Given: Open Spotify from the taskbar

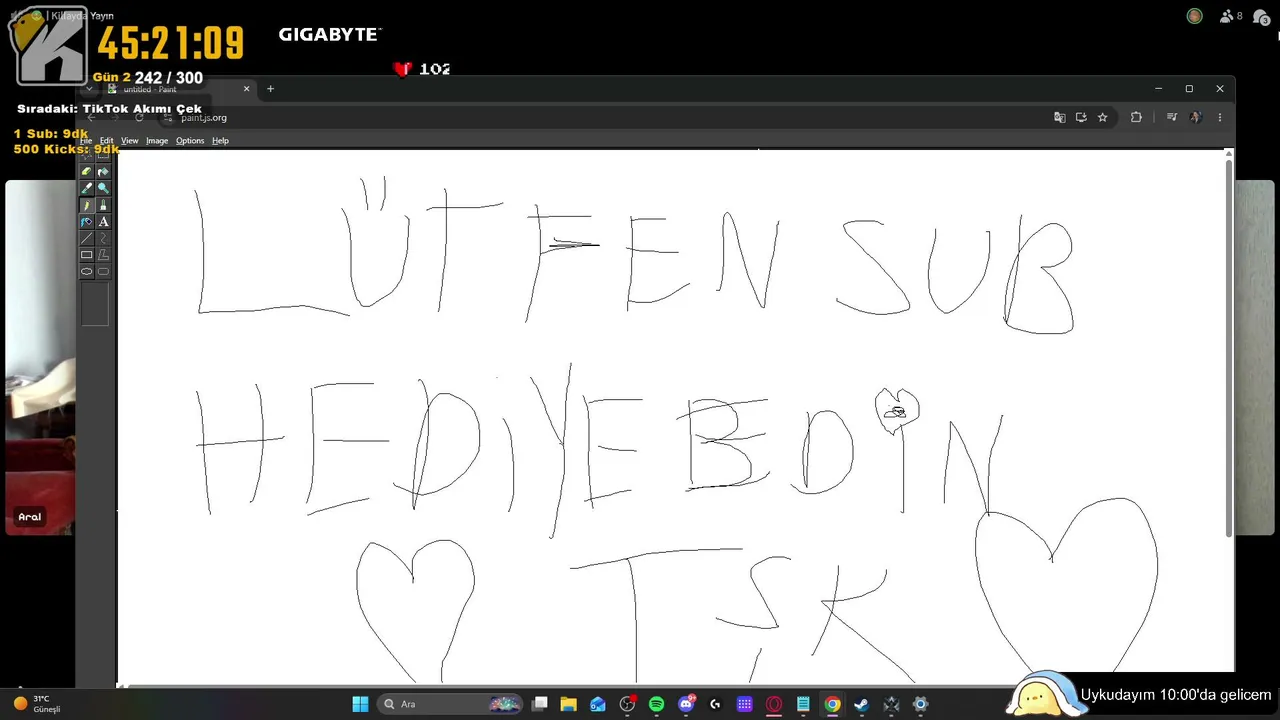Looking at the screenshot, I should [x=657, y=704].
